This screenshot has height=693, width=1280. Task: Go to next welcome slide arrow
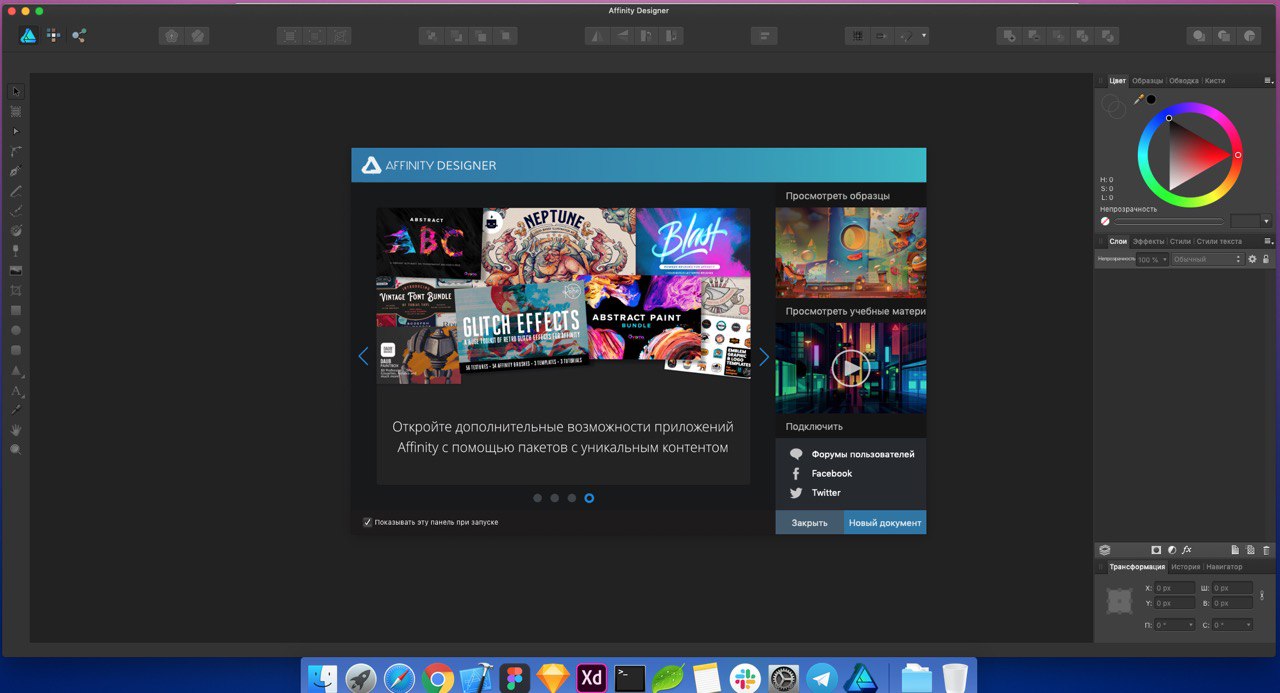pyautogui.click(x=764, y=357)
